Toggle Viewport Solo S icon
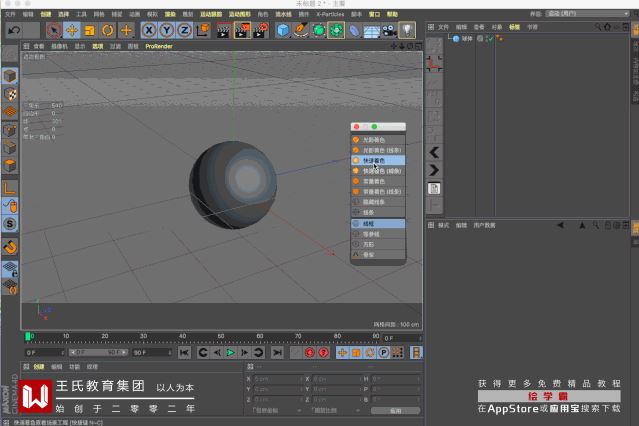Viewport: 639px width, 426px height. coord(10,224)
